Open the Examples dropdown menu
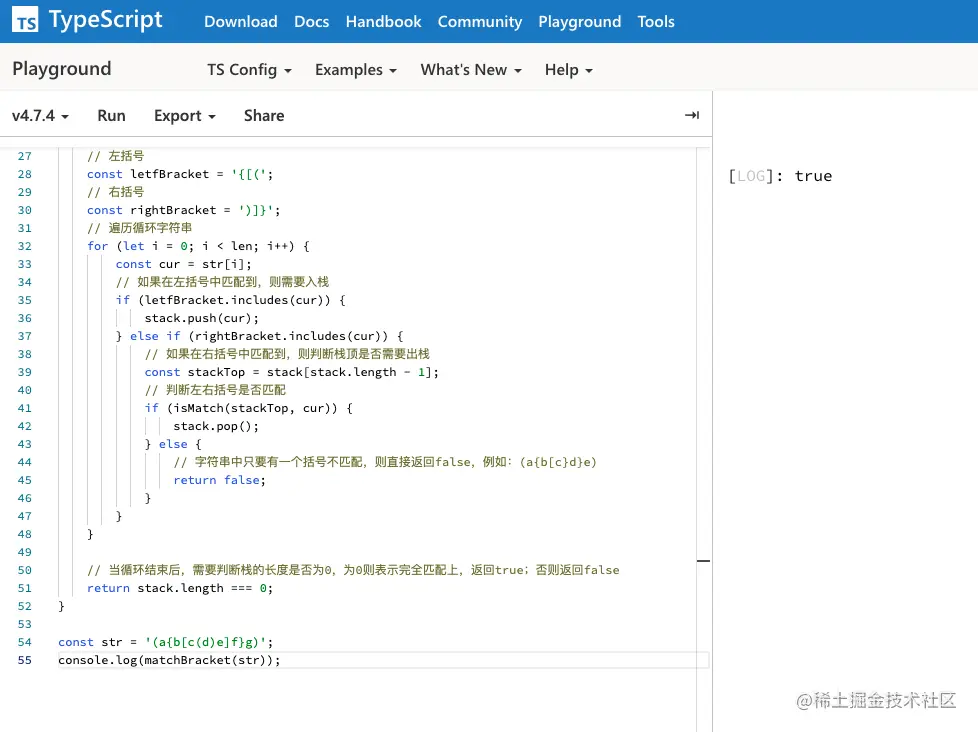 [x=356, y=70]
